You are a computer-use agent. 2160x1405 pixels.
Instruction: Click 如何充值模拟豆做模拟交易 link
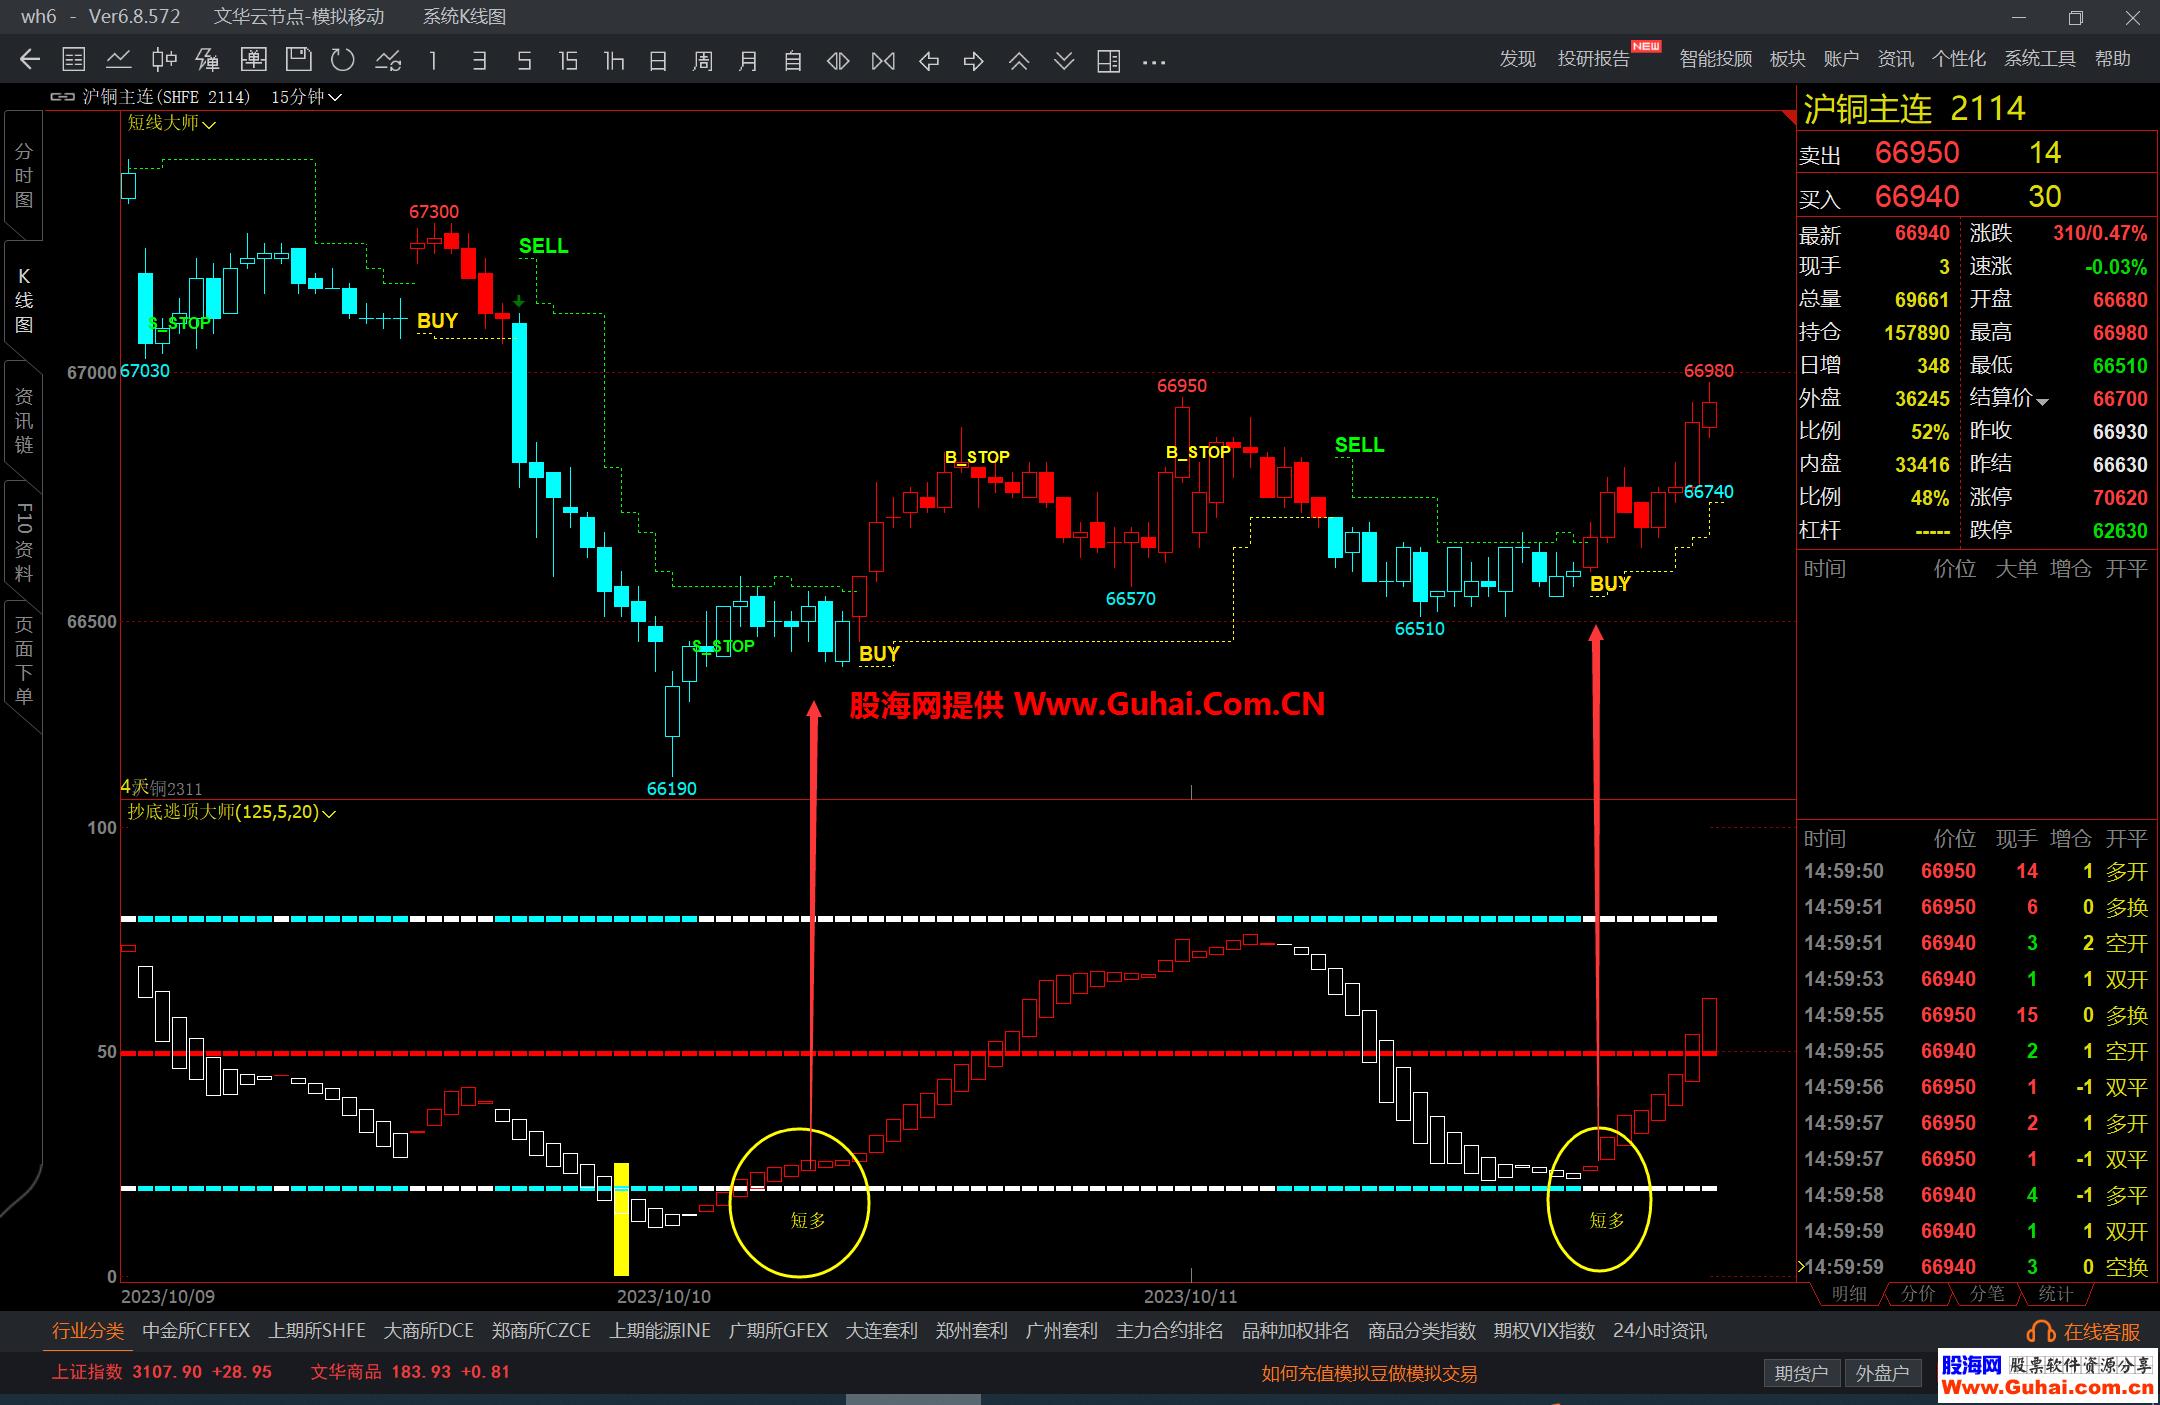[1369, 1373]
